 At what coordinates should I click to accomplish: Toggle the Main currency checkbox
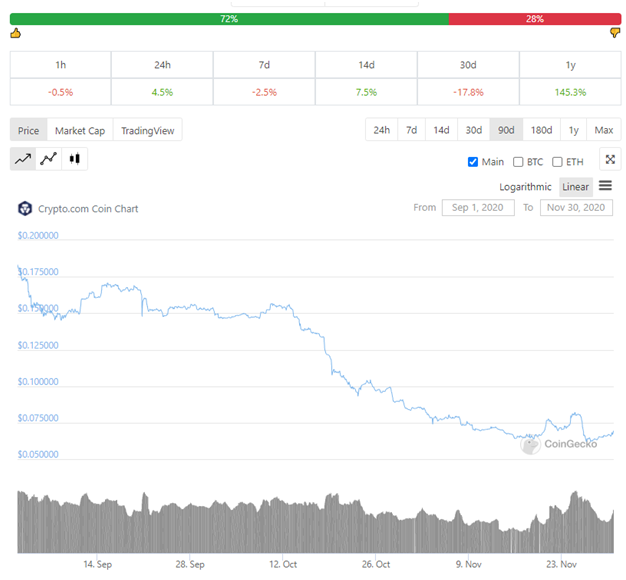(x=473, y=162)
